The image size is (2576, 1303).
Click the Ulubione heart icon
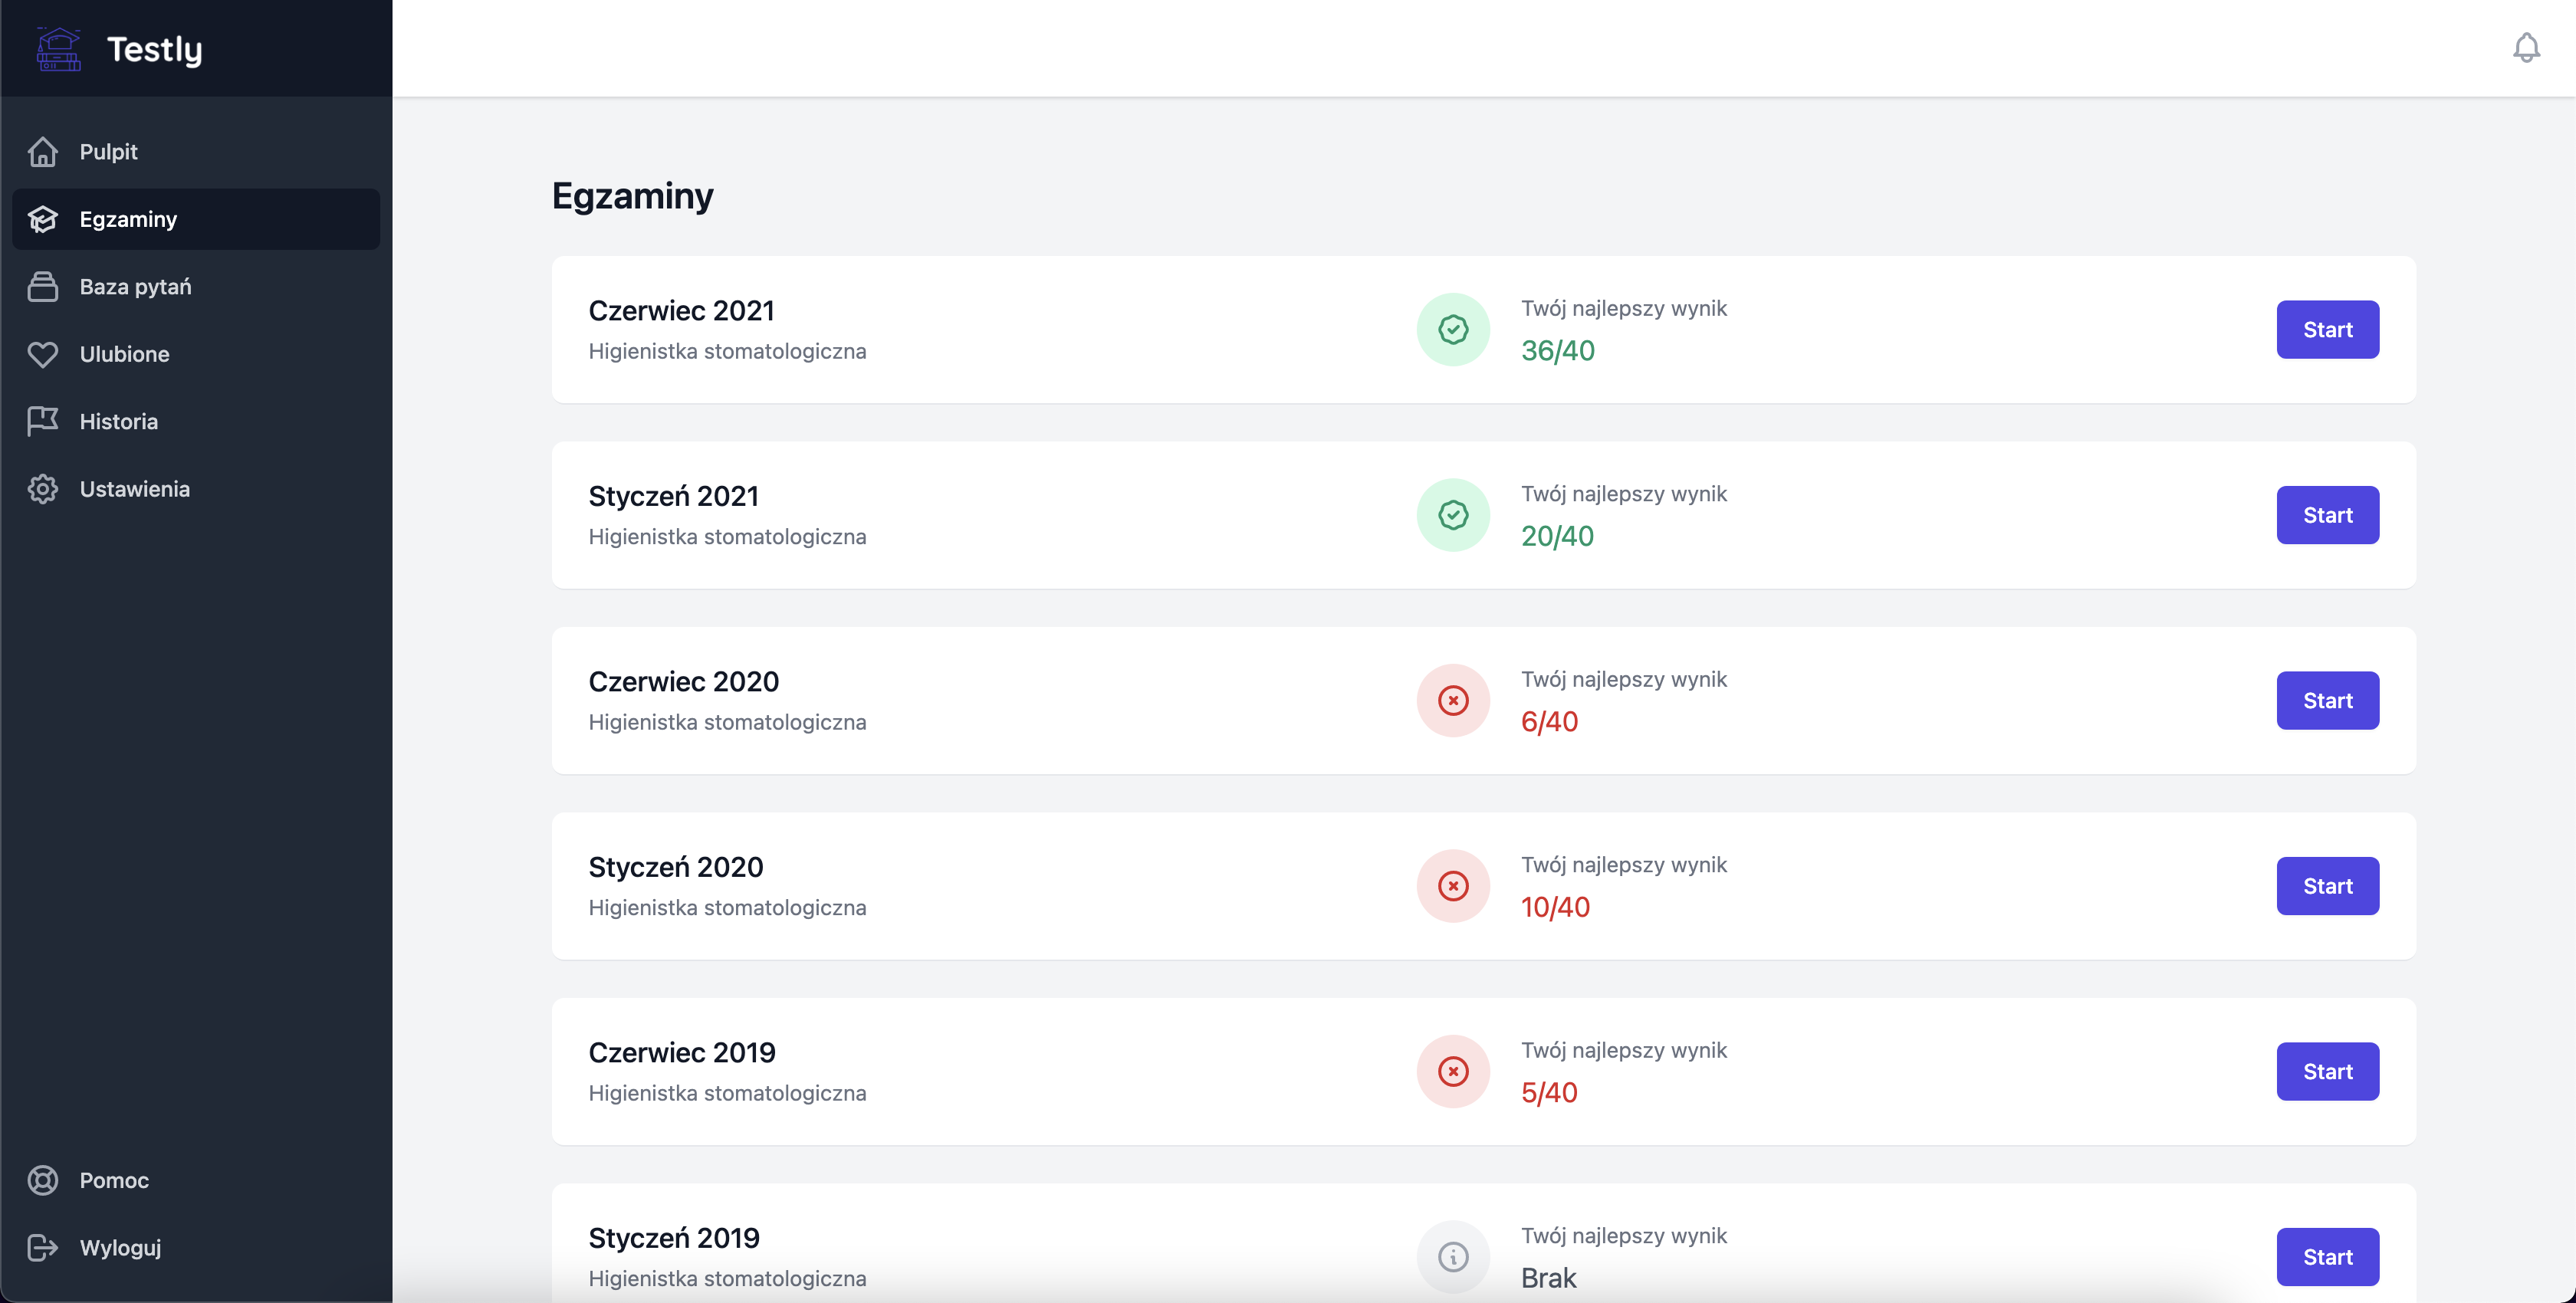43,354
